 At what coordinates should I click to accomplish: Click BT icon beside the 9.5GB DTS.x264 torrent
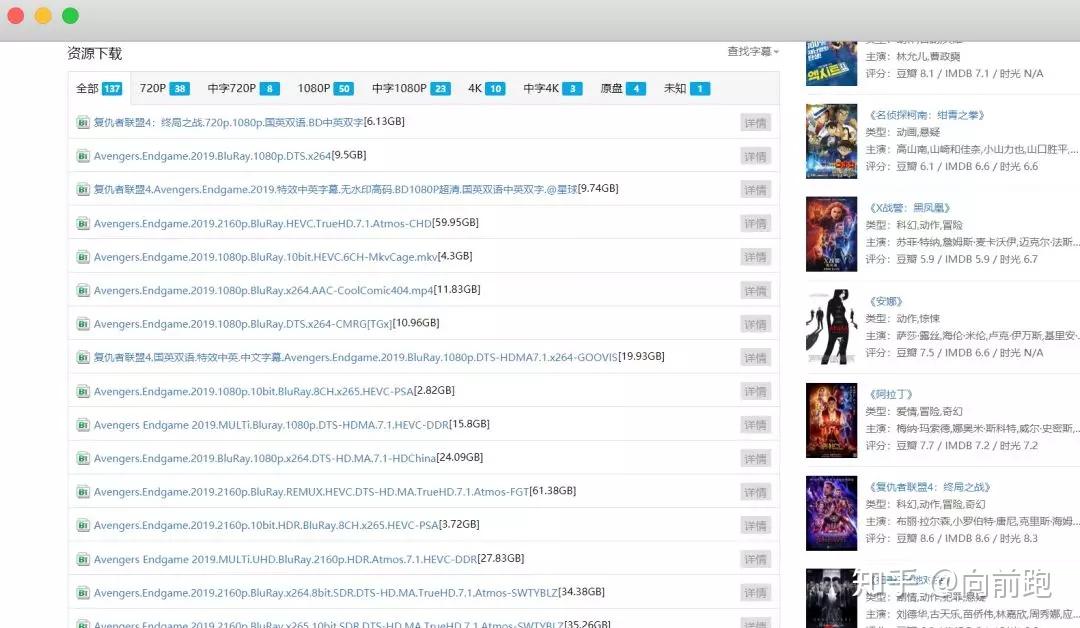pyautogui.click(x=83, y=156)
